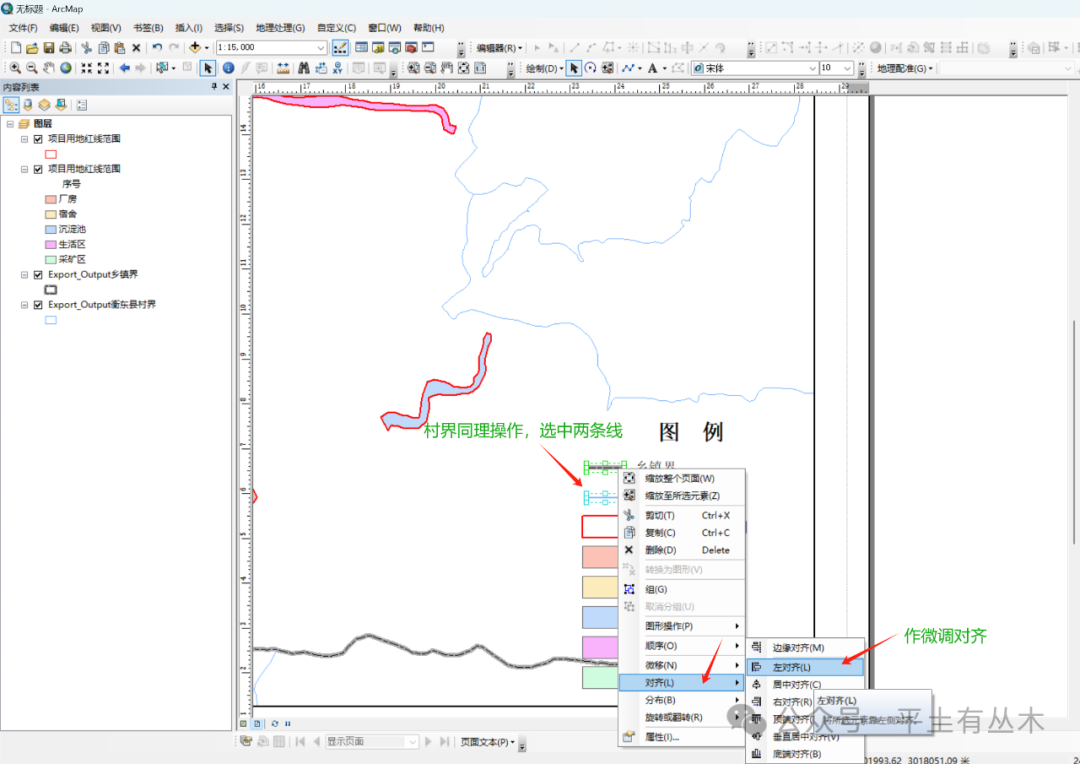Select the Zoom Out magnifier tool
1080x764 pixels.
click(x=32, y=68)
